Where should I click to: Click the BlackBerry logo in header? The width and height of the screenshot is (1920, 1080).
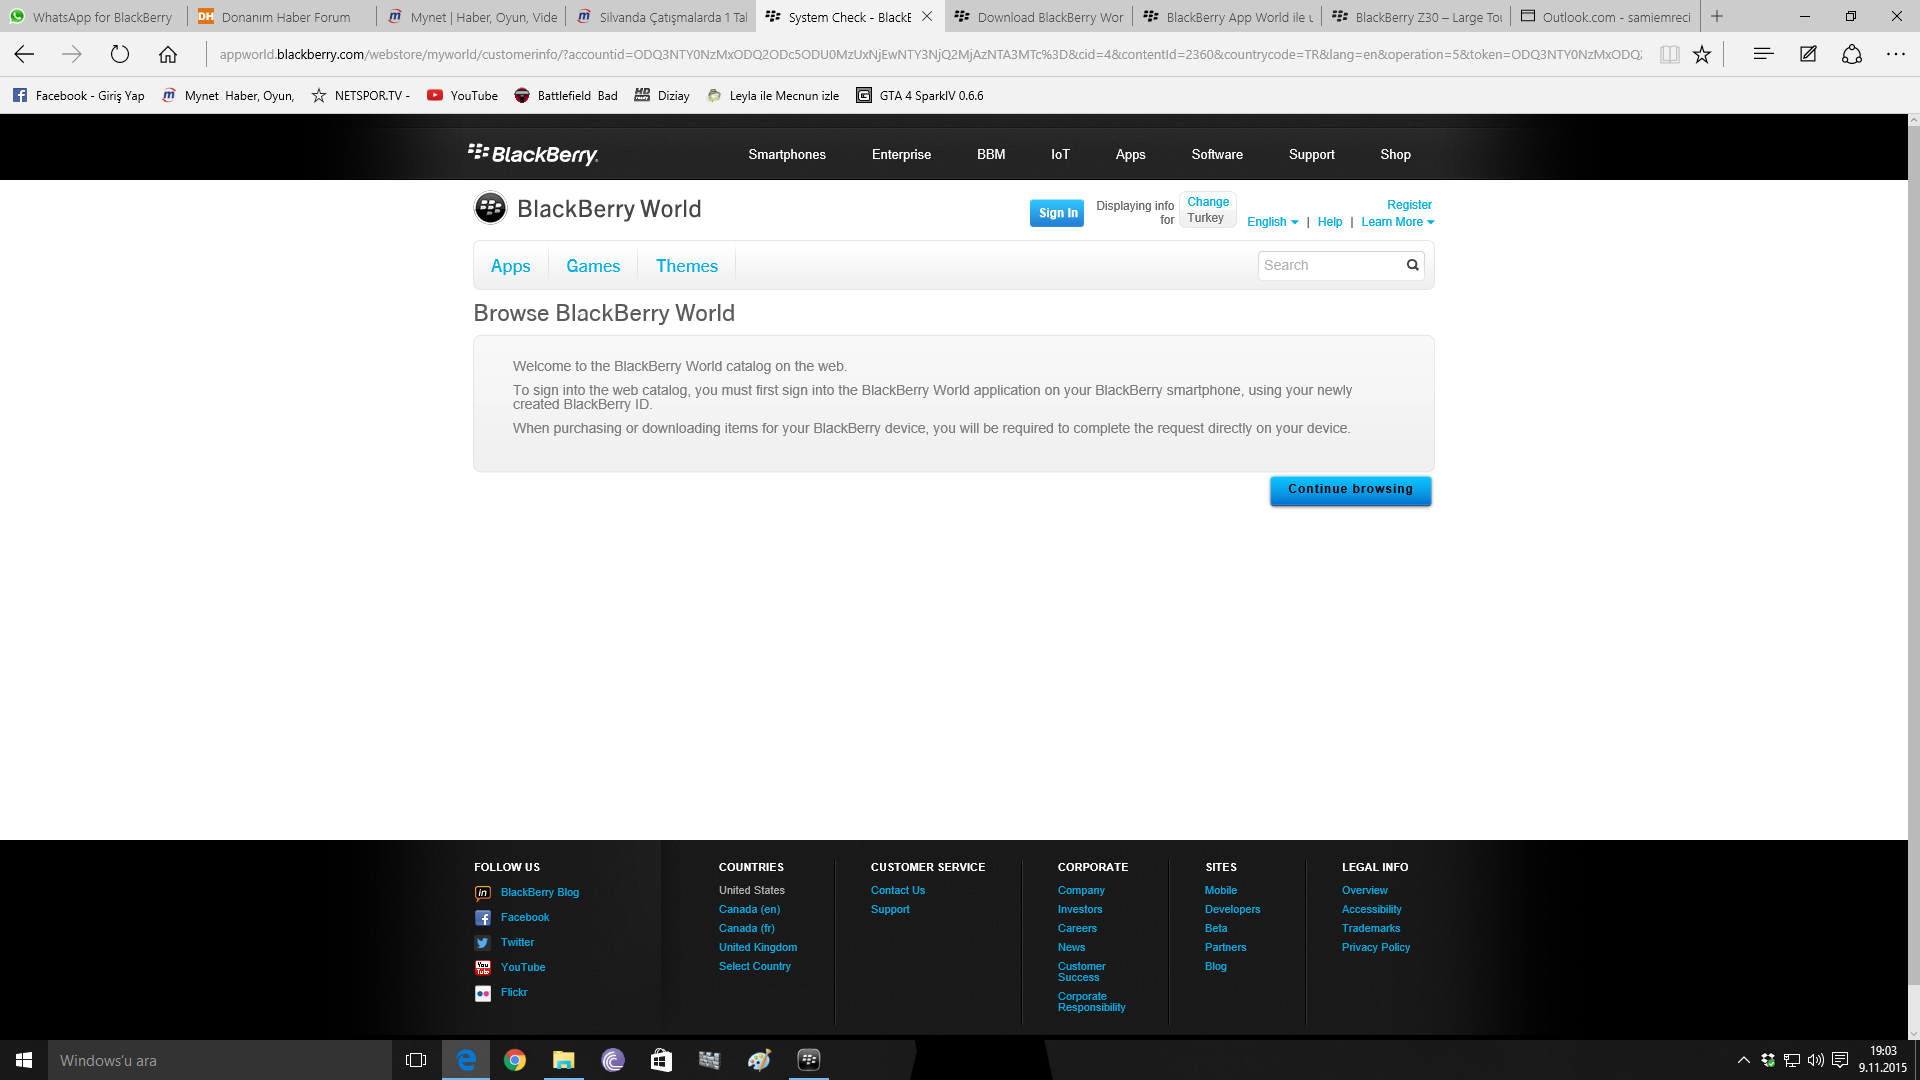coord(533,154)
